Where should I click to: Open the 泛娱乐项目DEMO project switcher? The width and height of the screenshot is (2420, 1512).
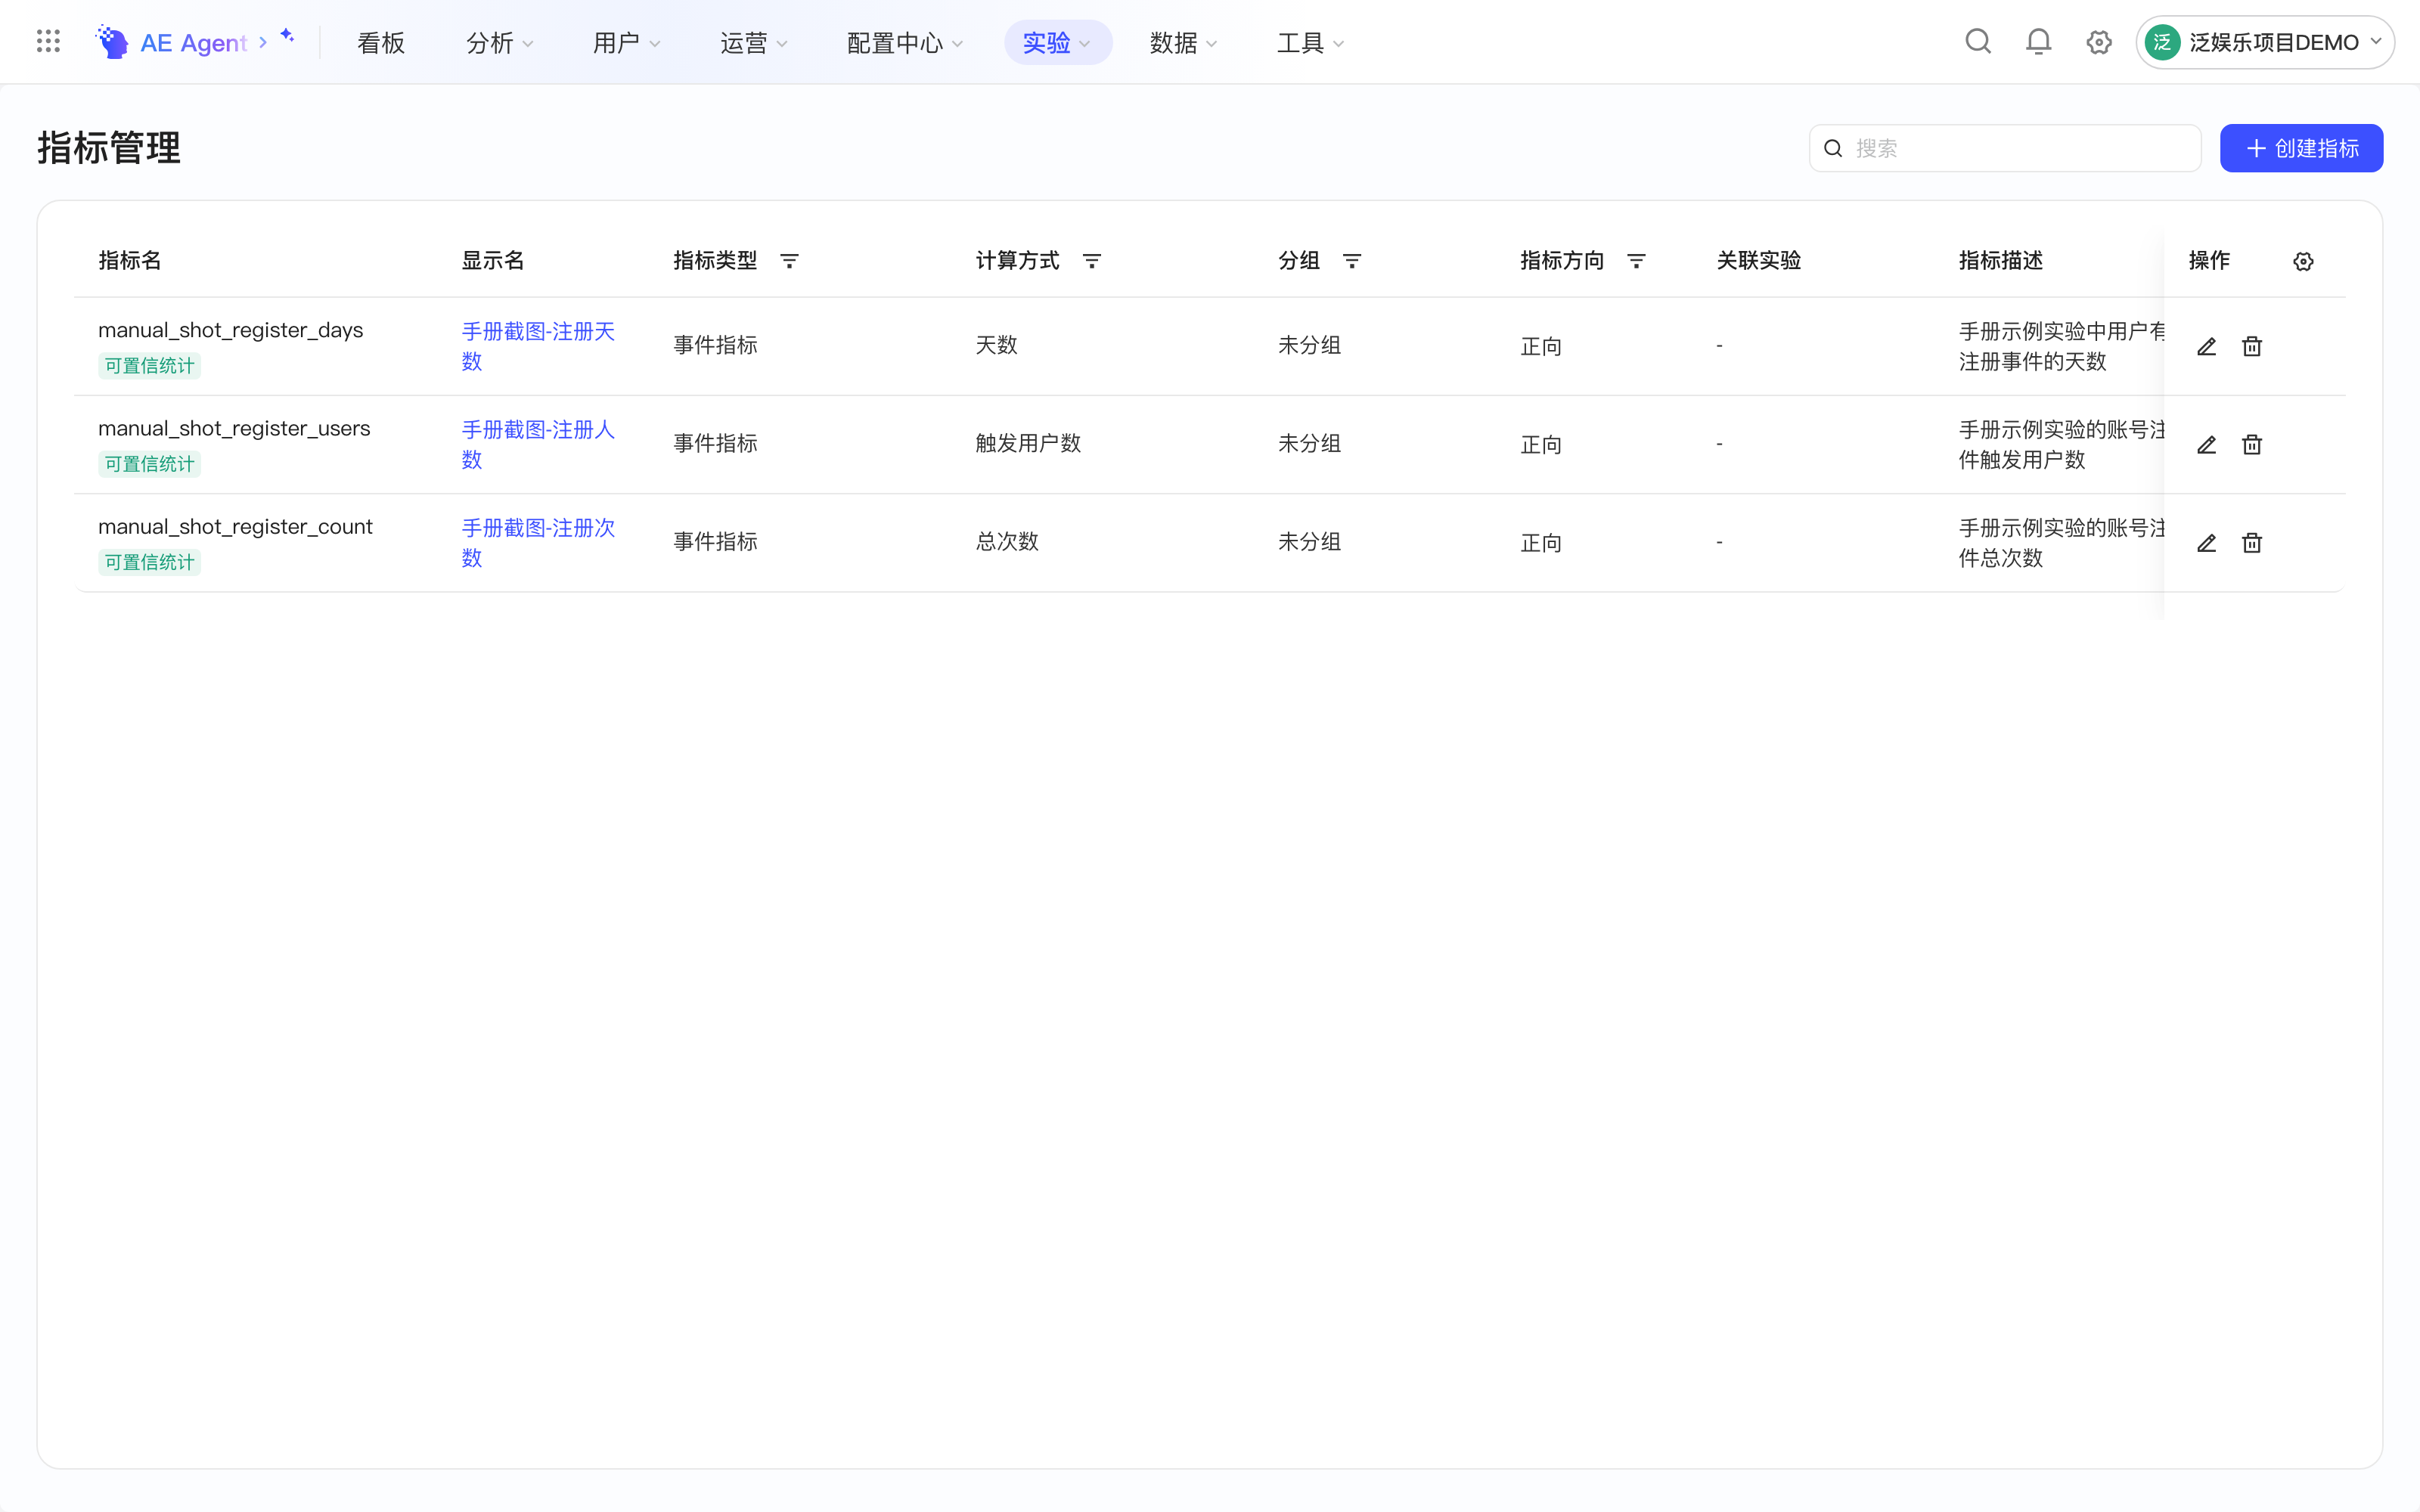(2265, 42)
